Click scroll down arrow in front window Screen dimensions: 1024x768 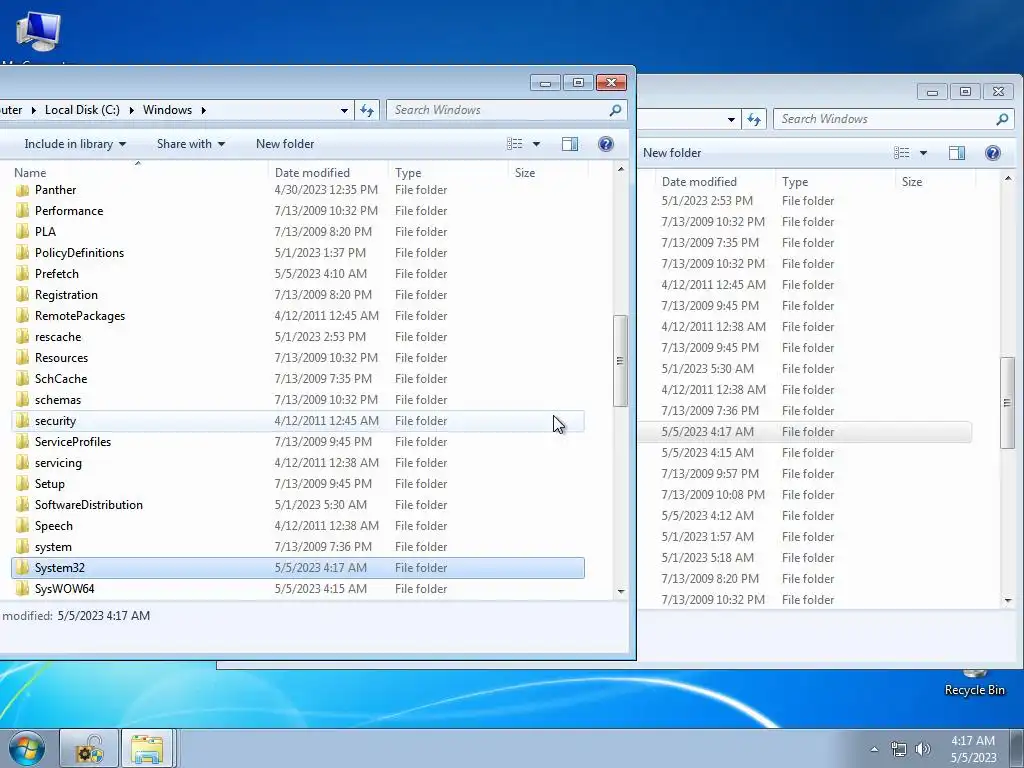click(x=620, y=591)
